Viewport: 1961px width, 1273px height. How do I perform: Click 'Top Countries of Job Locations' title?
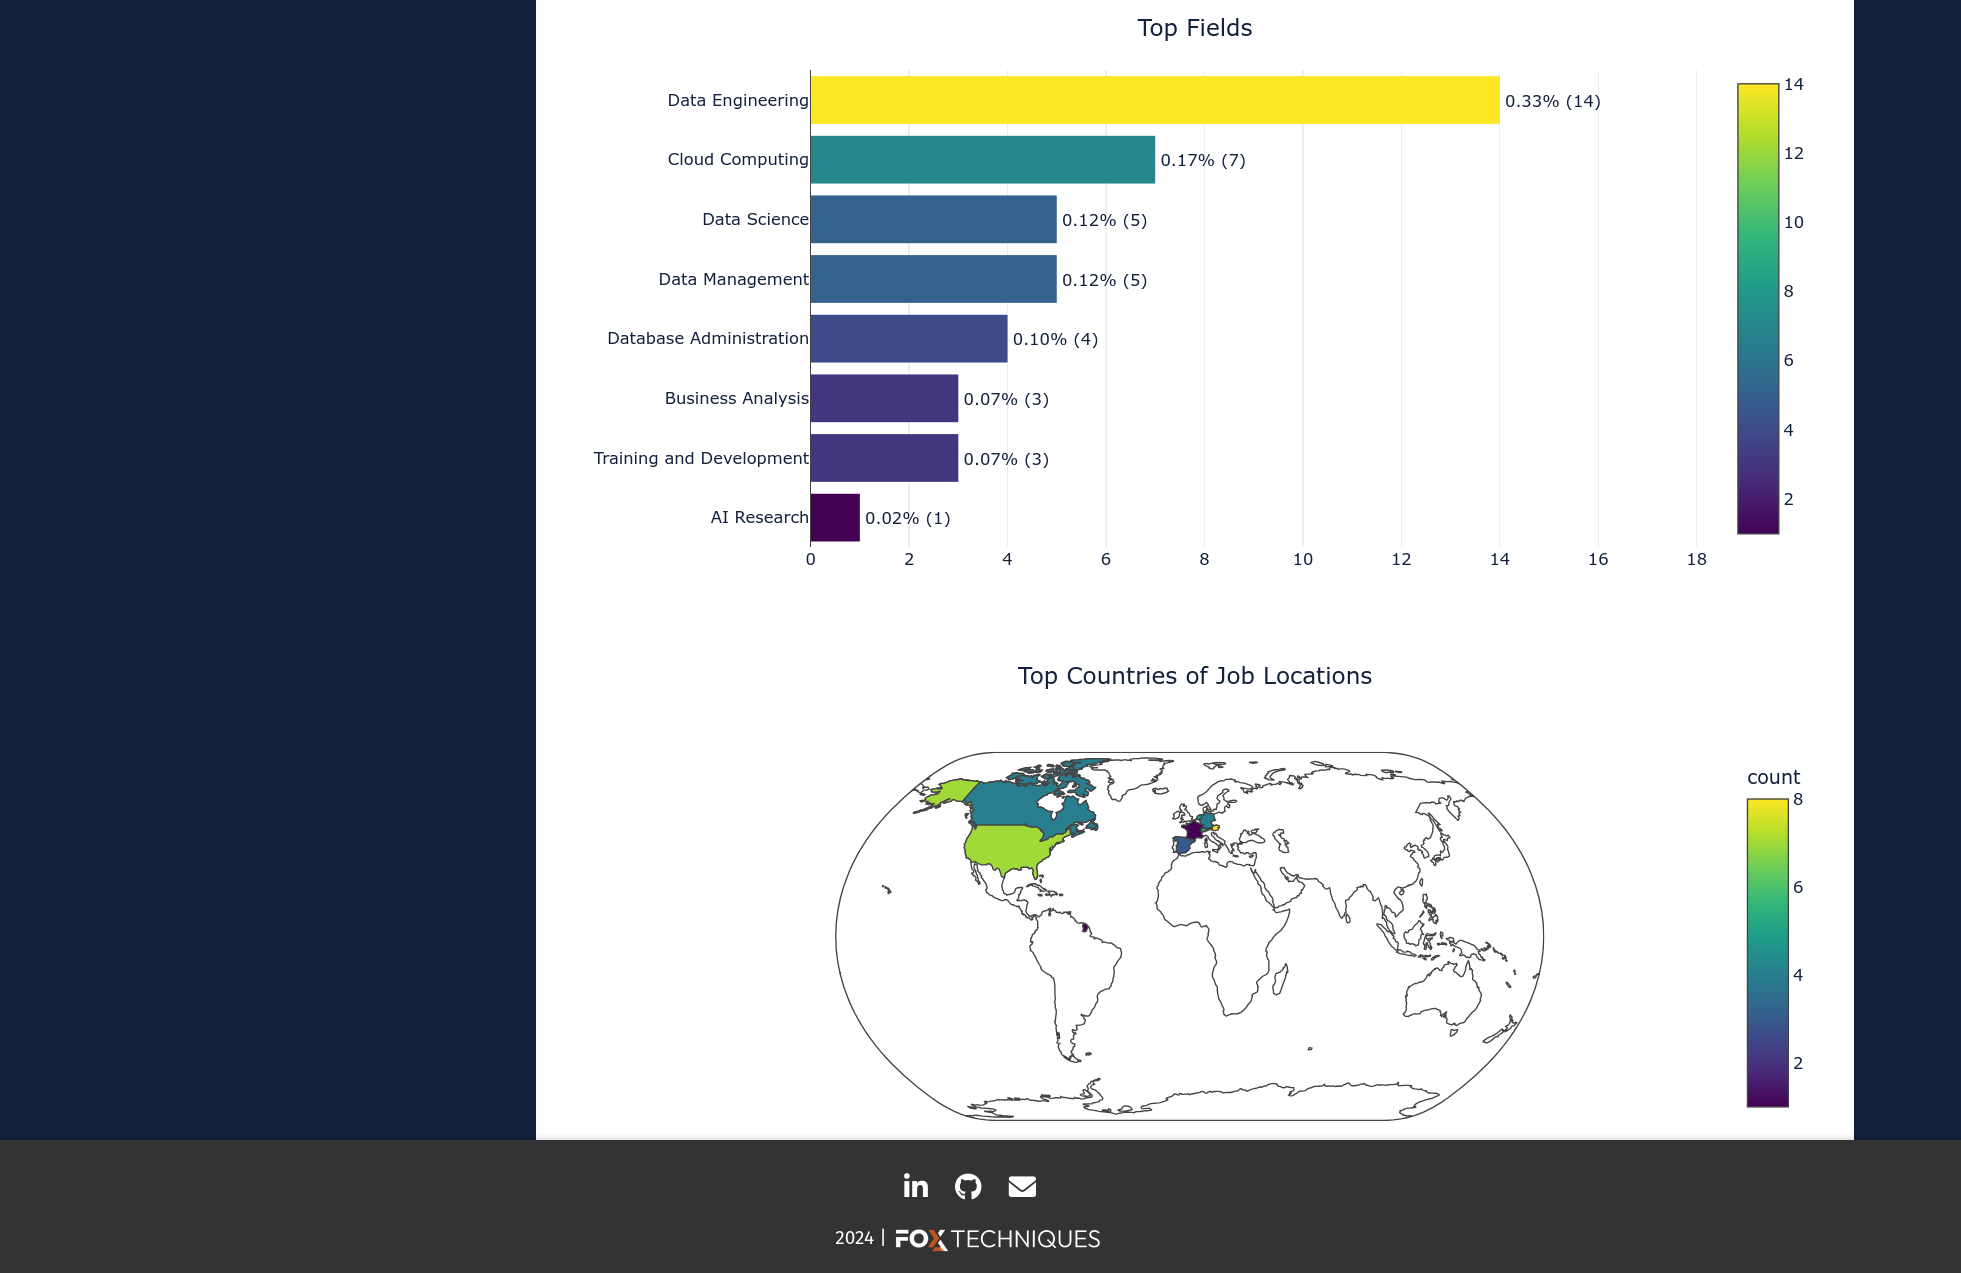click(1195, 676)
